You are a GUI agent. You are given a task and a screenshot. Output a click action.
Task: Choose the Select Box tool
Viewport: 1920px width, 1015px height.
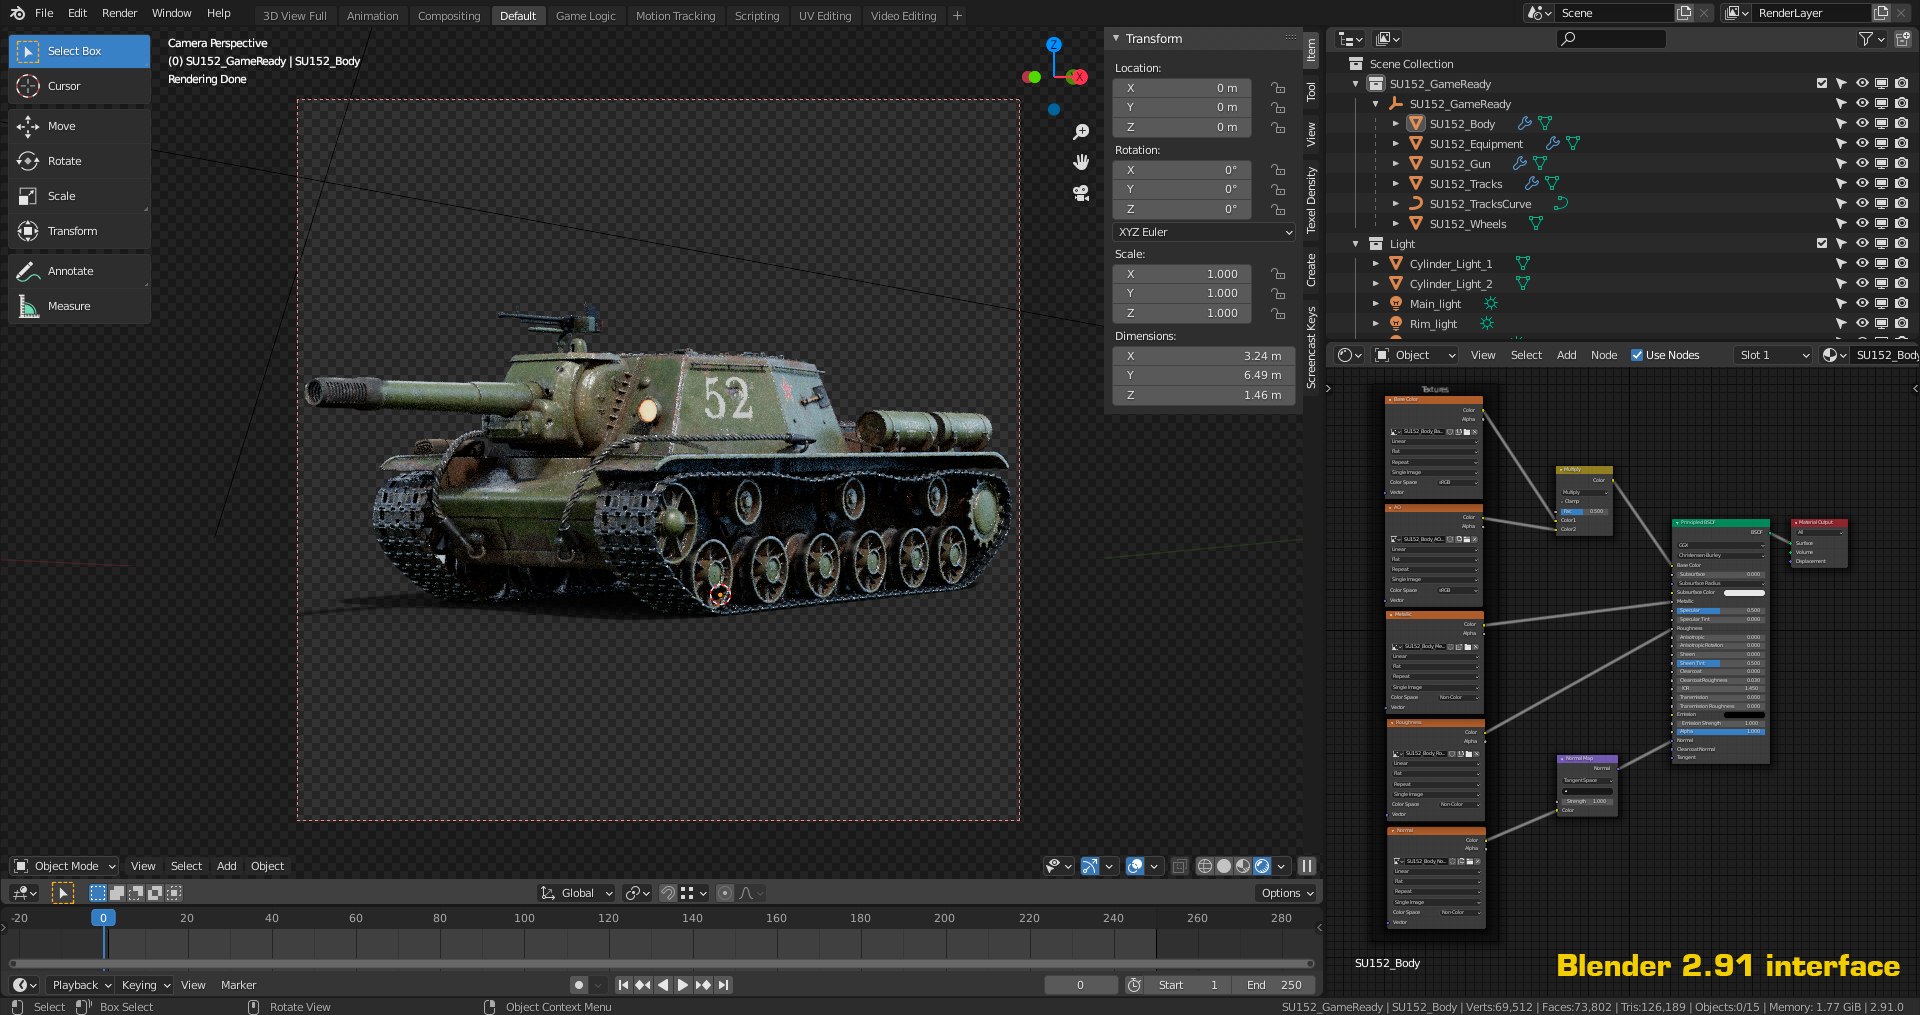click(x=79, y=51)
